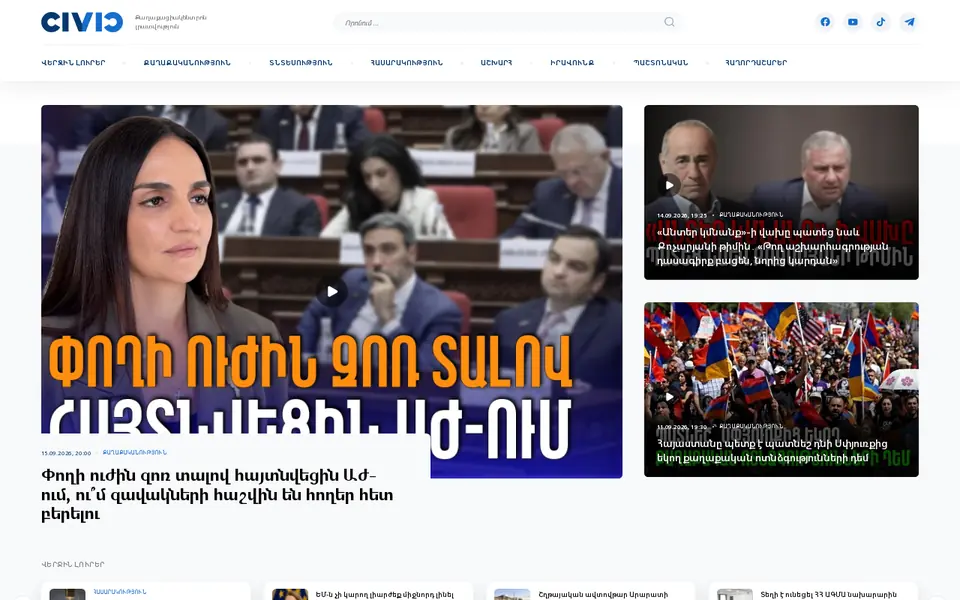Open the ՔԱՂԱՔԱԿԱՆՈՒԹՅՈՒՆ menu item
The height and width of the screenshot is (600, 960).
click(187, 62)
